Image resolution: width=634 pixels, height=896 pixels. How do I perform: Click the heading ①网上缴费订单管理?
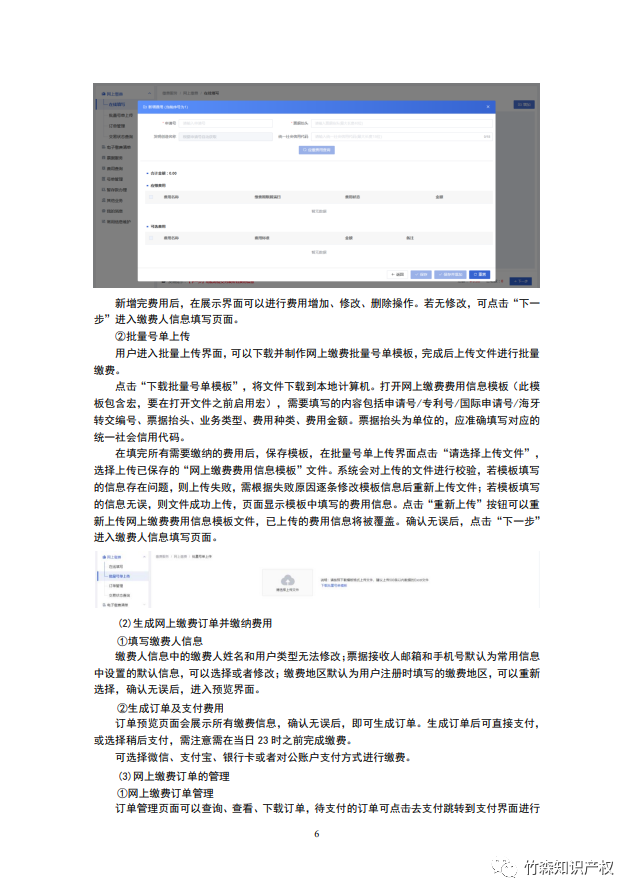[165, 793]
